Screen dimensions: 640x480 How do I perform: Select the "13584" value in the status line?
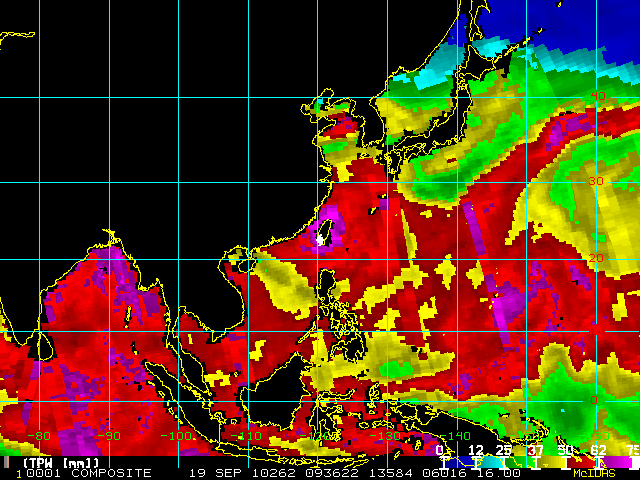pos(390,473)
